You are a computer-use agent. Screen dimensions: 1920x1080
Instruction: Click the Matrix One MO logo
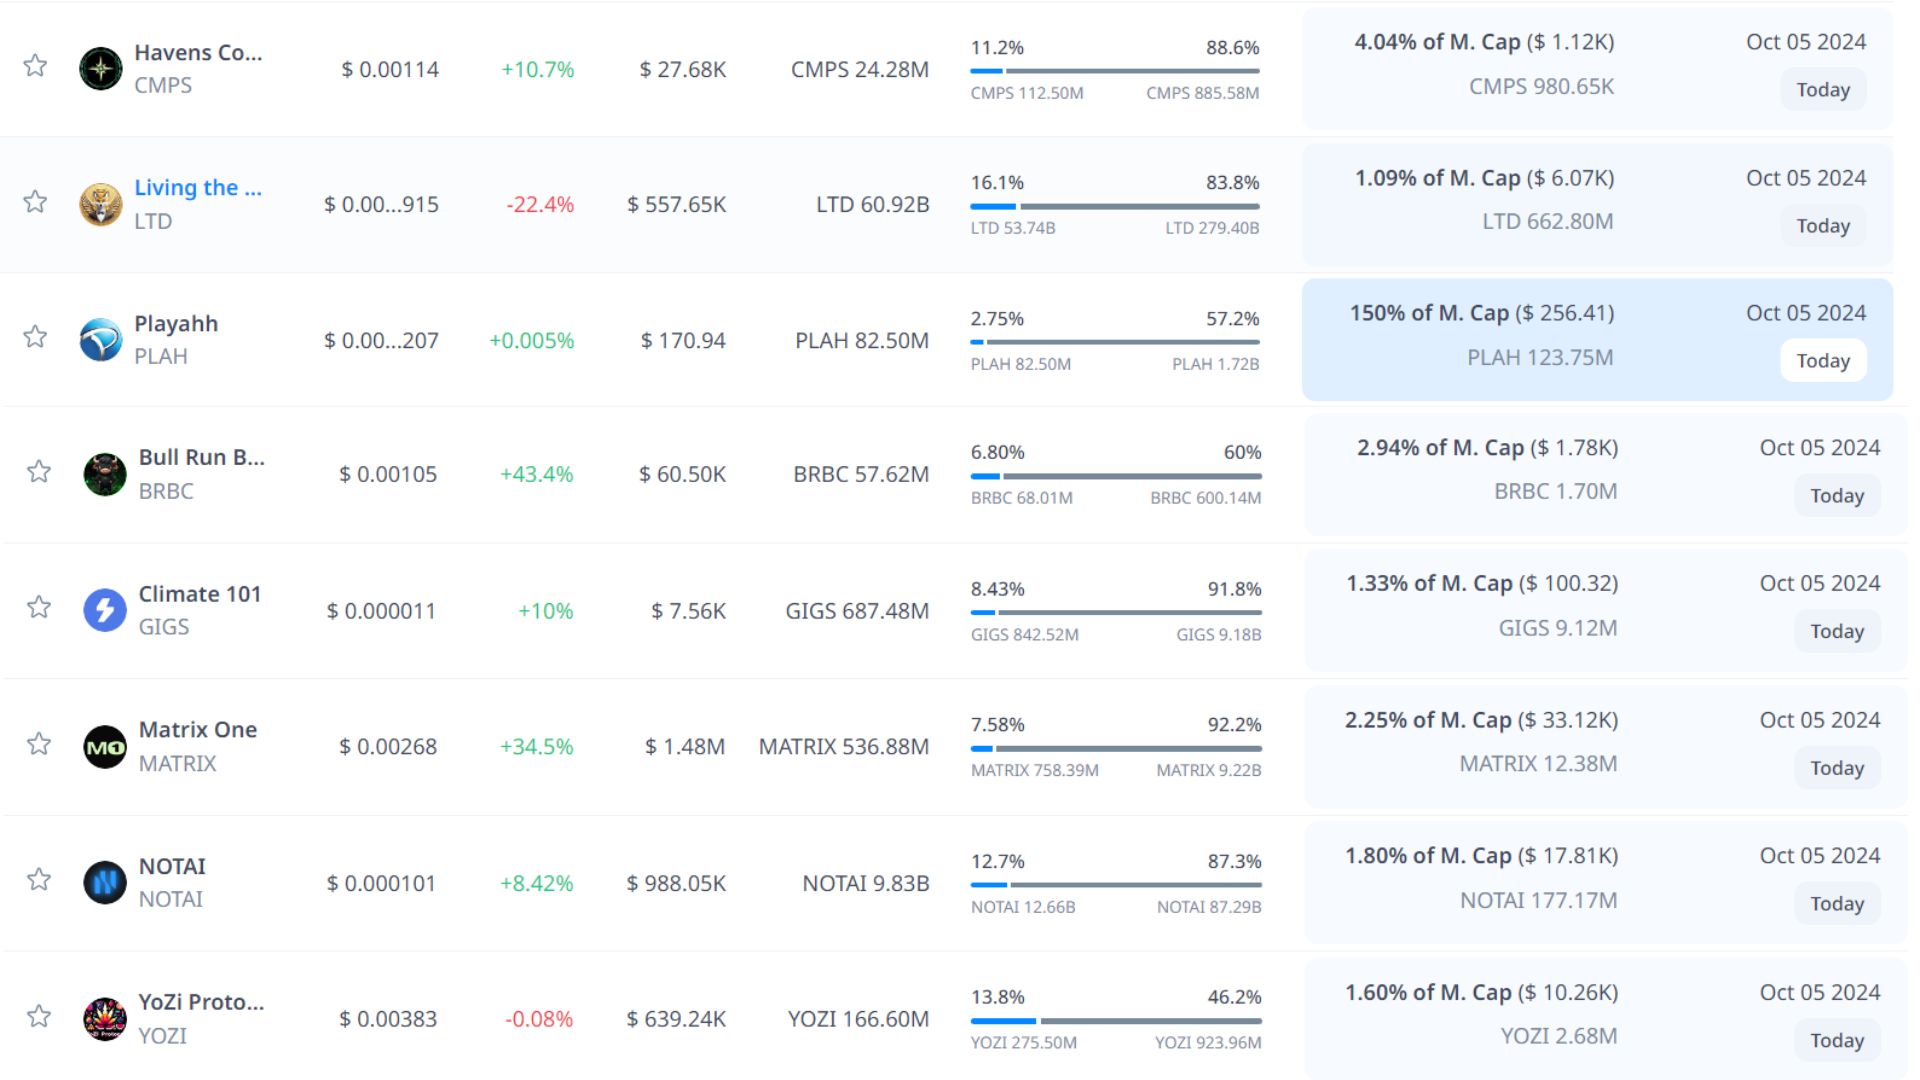104,747
